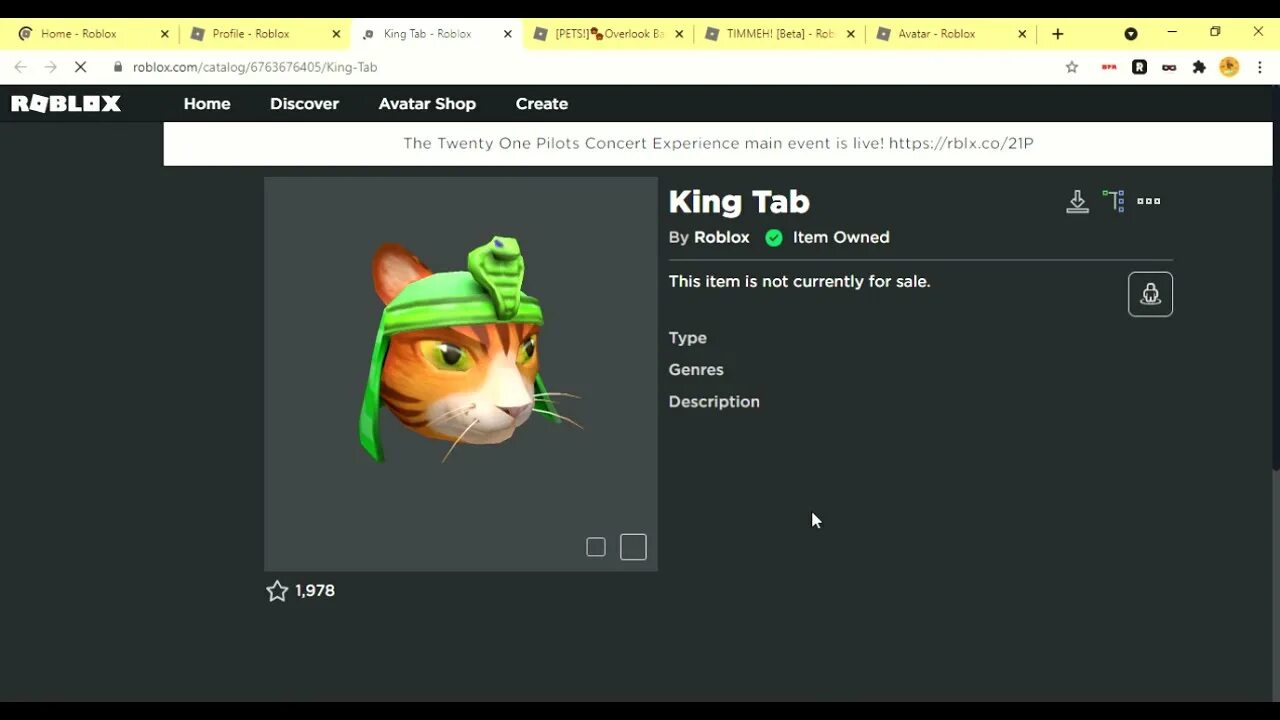Open Discover in Roblox navbar

304,104
